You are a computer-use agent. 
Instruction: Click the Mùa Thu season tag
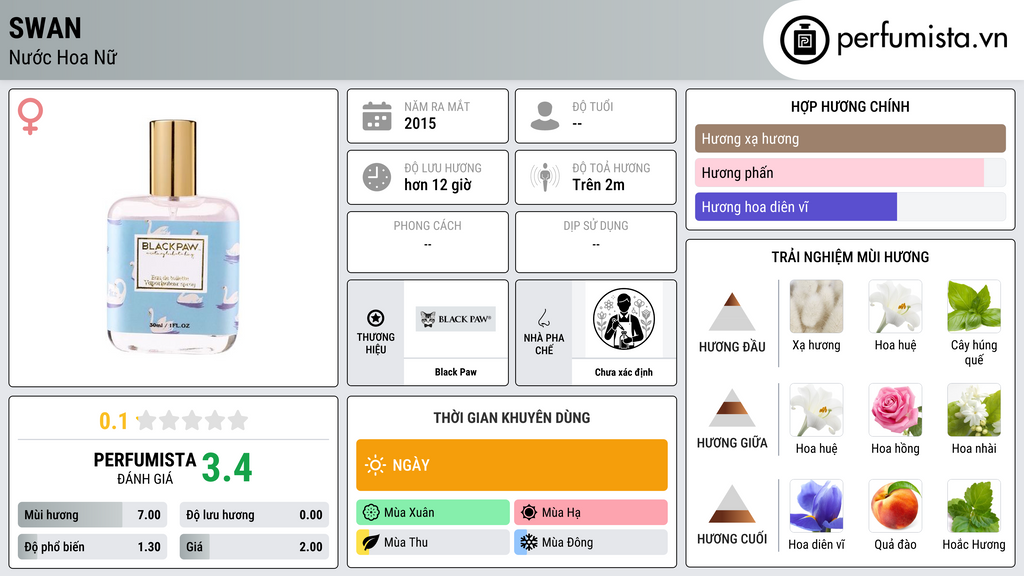(433, 542)
